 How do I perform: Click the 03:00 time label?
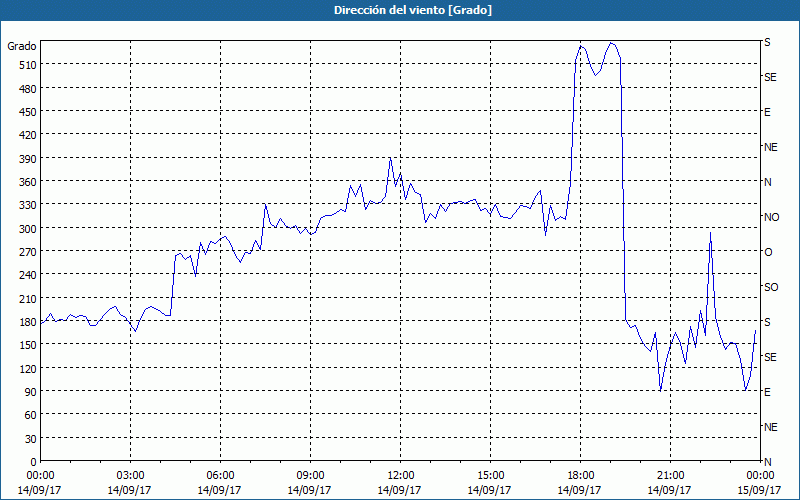(x=130, y=476)
